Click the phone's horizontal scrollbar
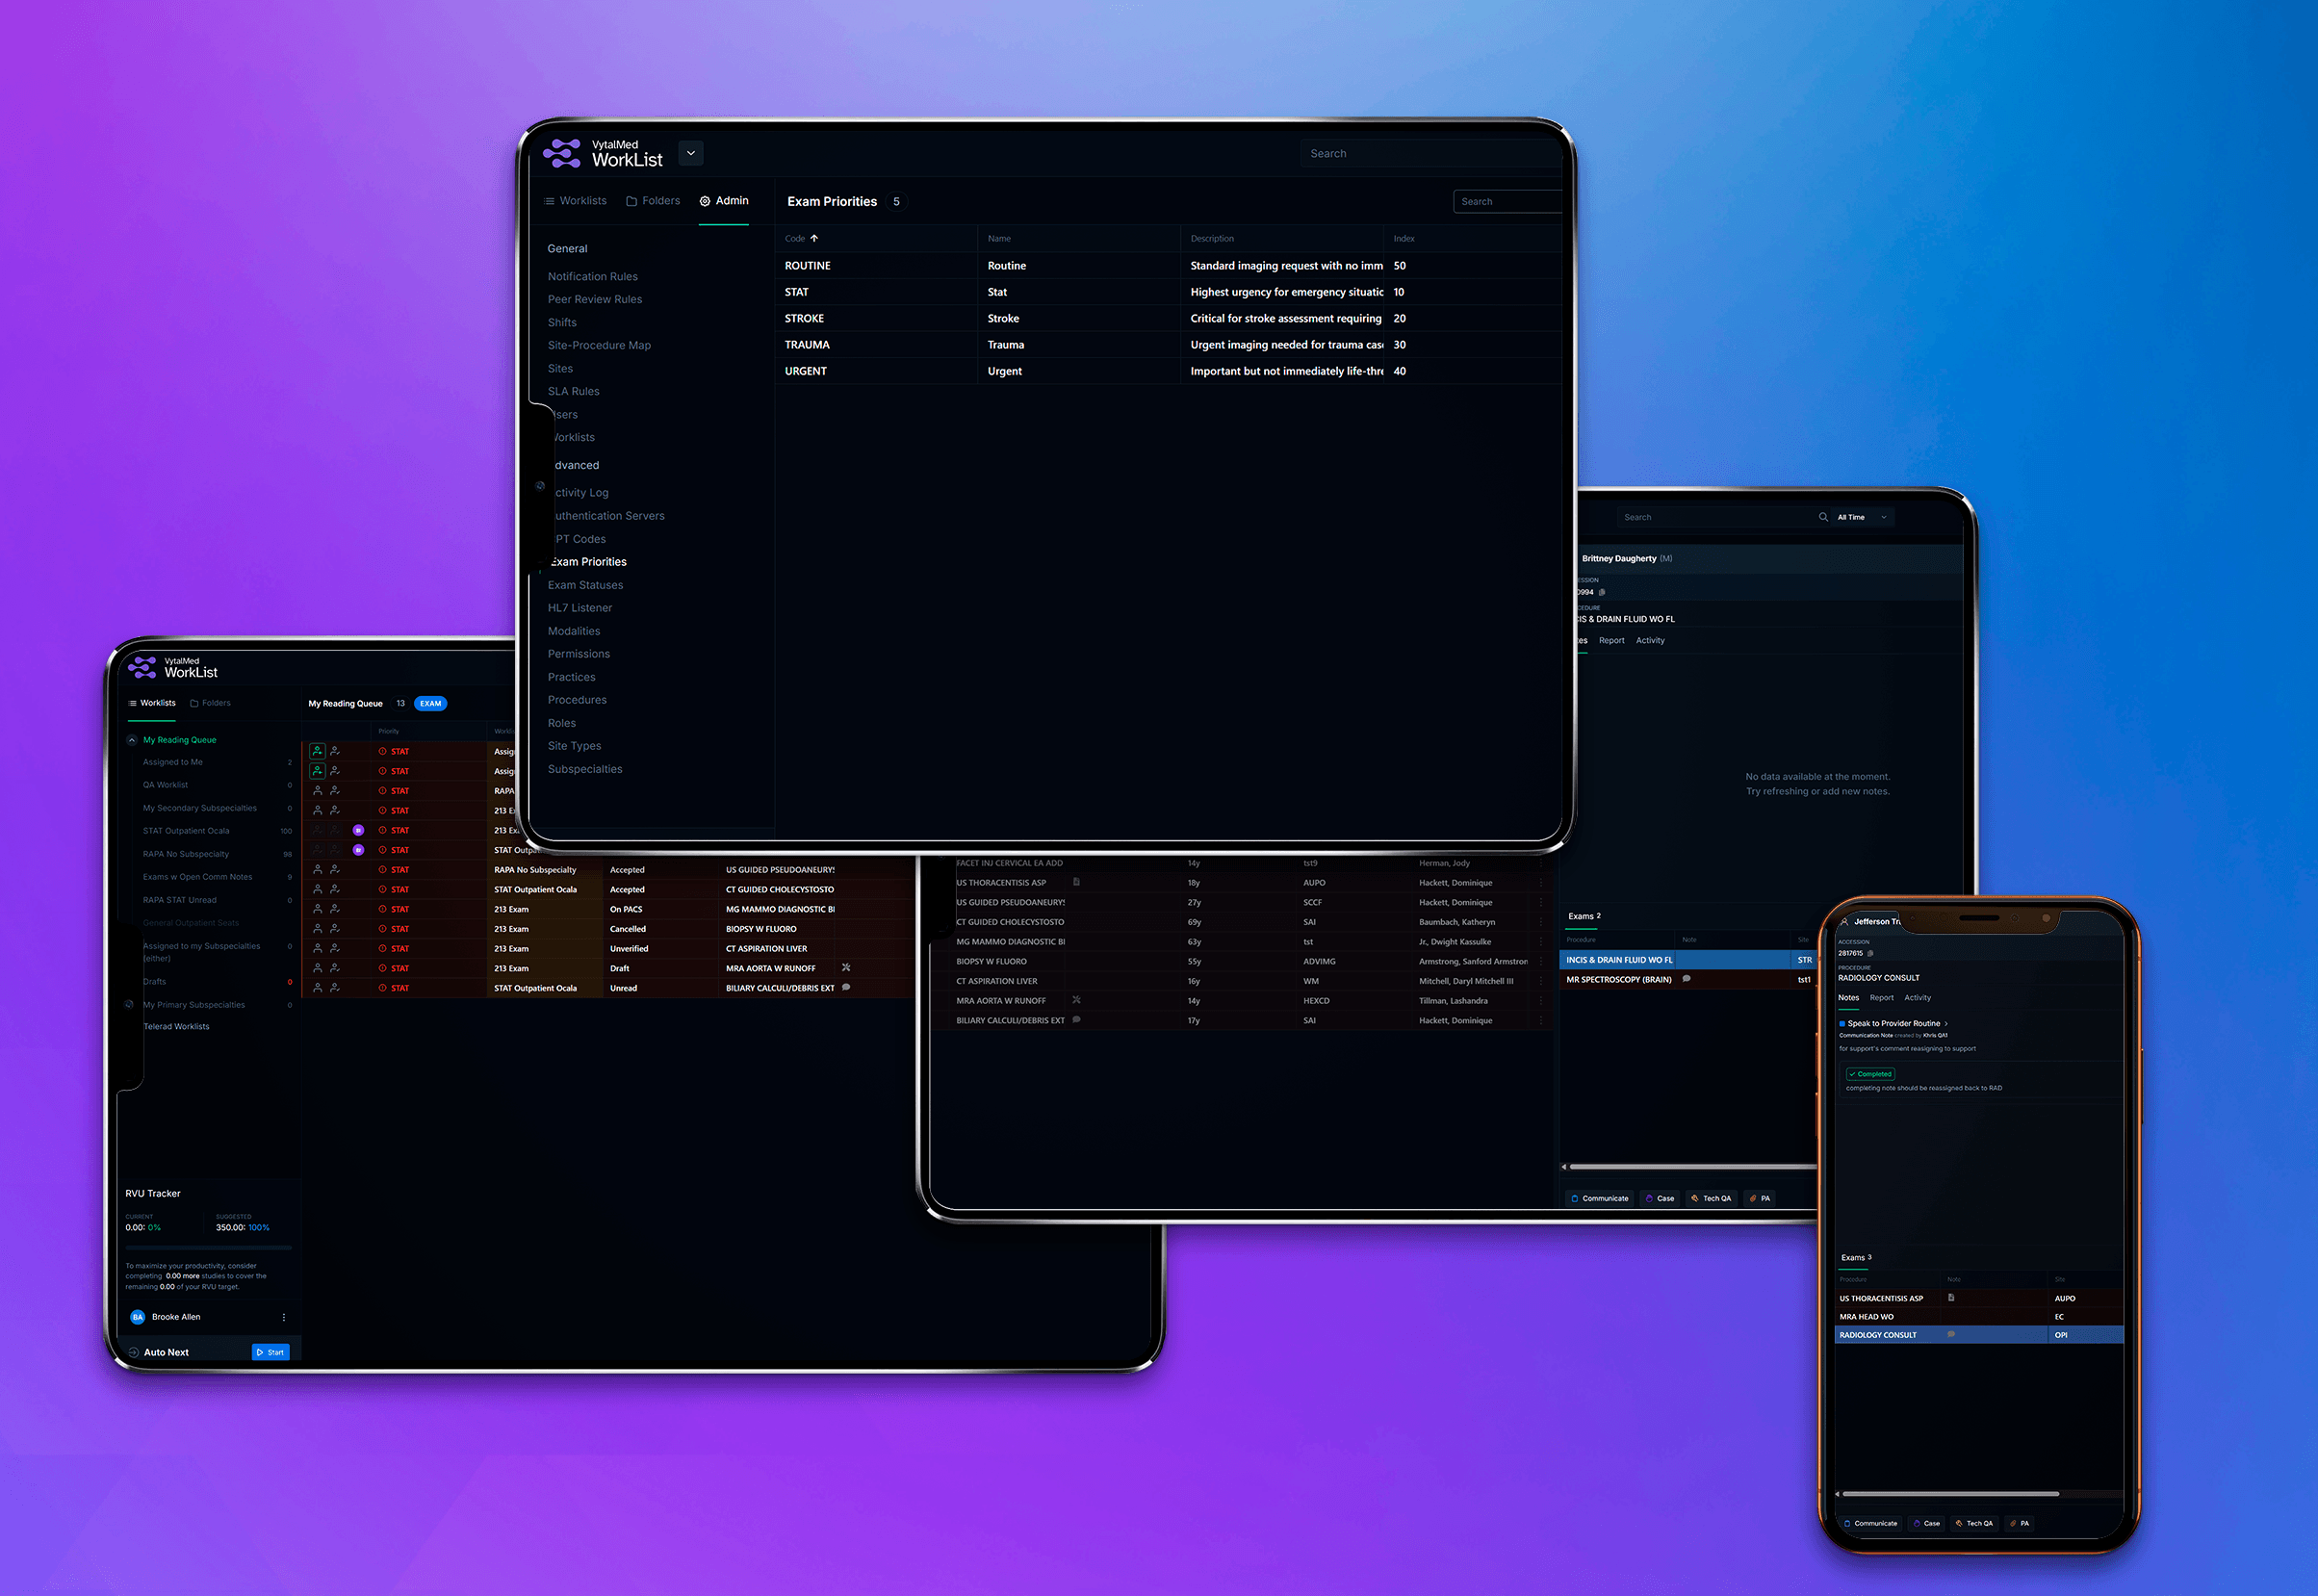The image size is (2318, 1596). [x=1950, y=1494]
